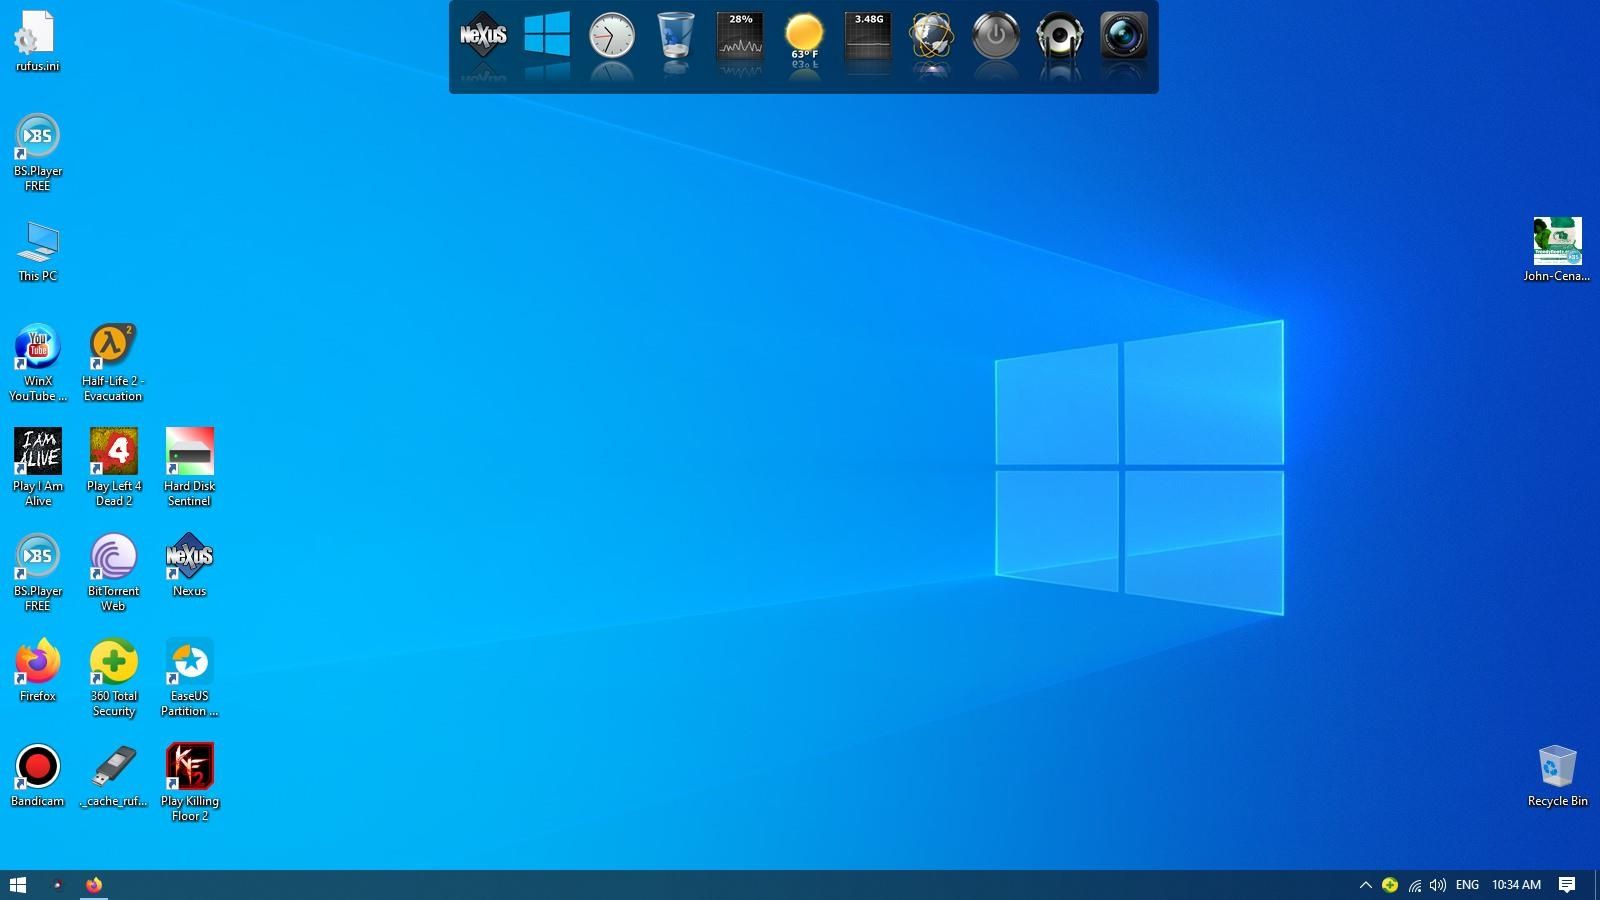Viewport: 1600px width, 900px height.
Task: Click the CPU meter showing 28%
Action: 740,36
